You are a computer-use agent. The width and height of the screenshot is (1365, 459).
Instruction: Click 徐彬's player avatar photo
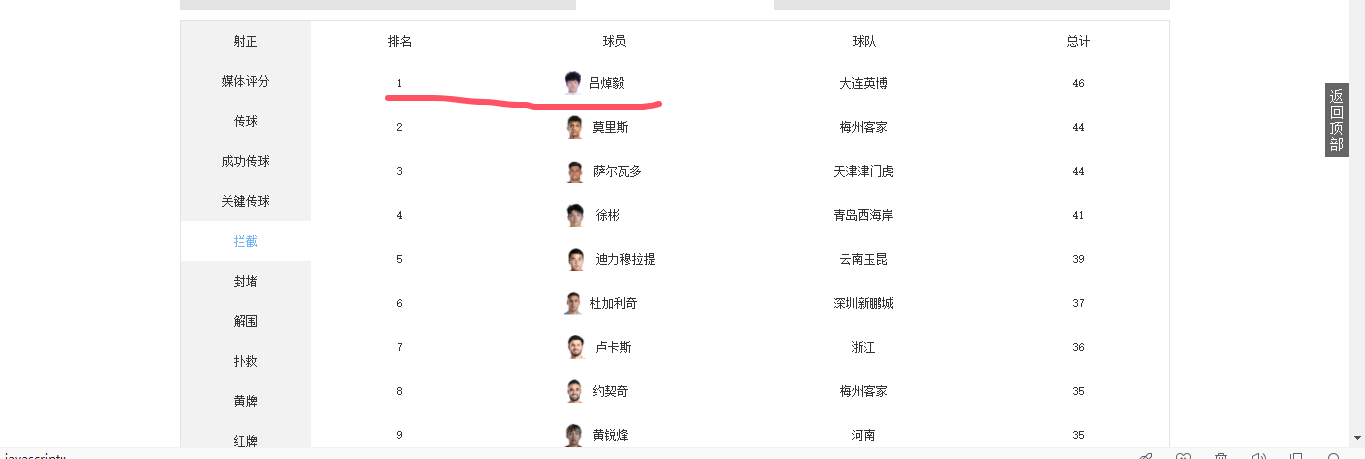574,215
